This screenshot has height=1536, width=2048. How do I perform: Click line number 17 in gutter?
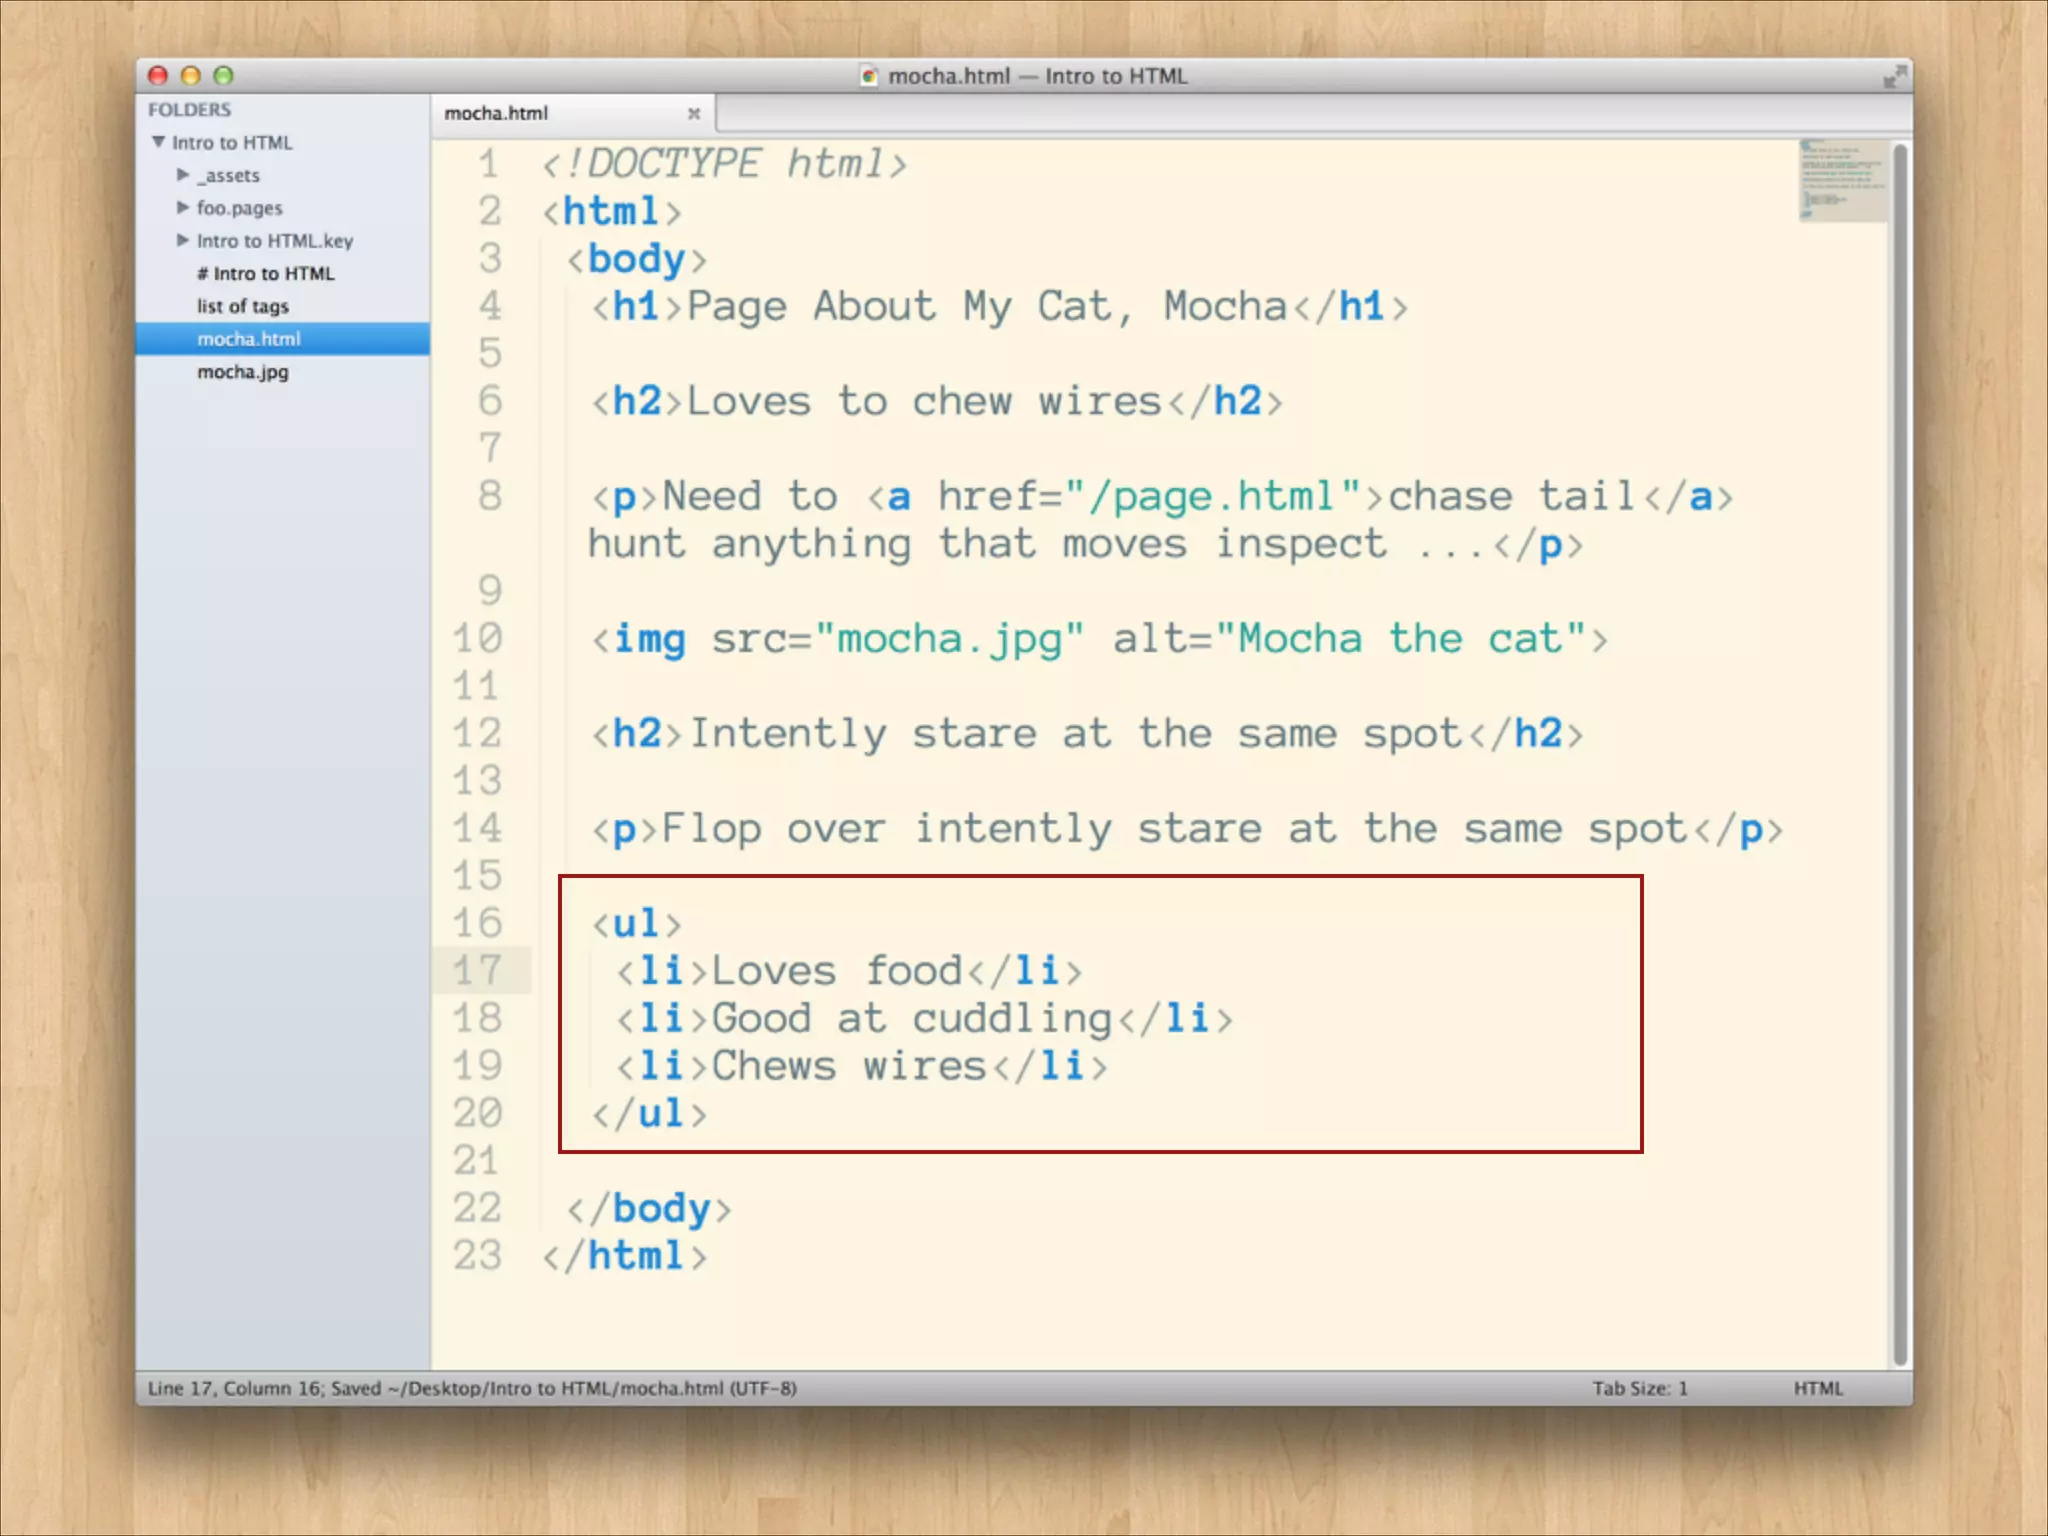coord(477,970)
